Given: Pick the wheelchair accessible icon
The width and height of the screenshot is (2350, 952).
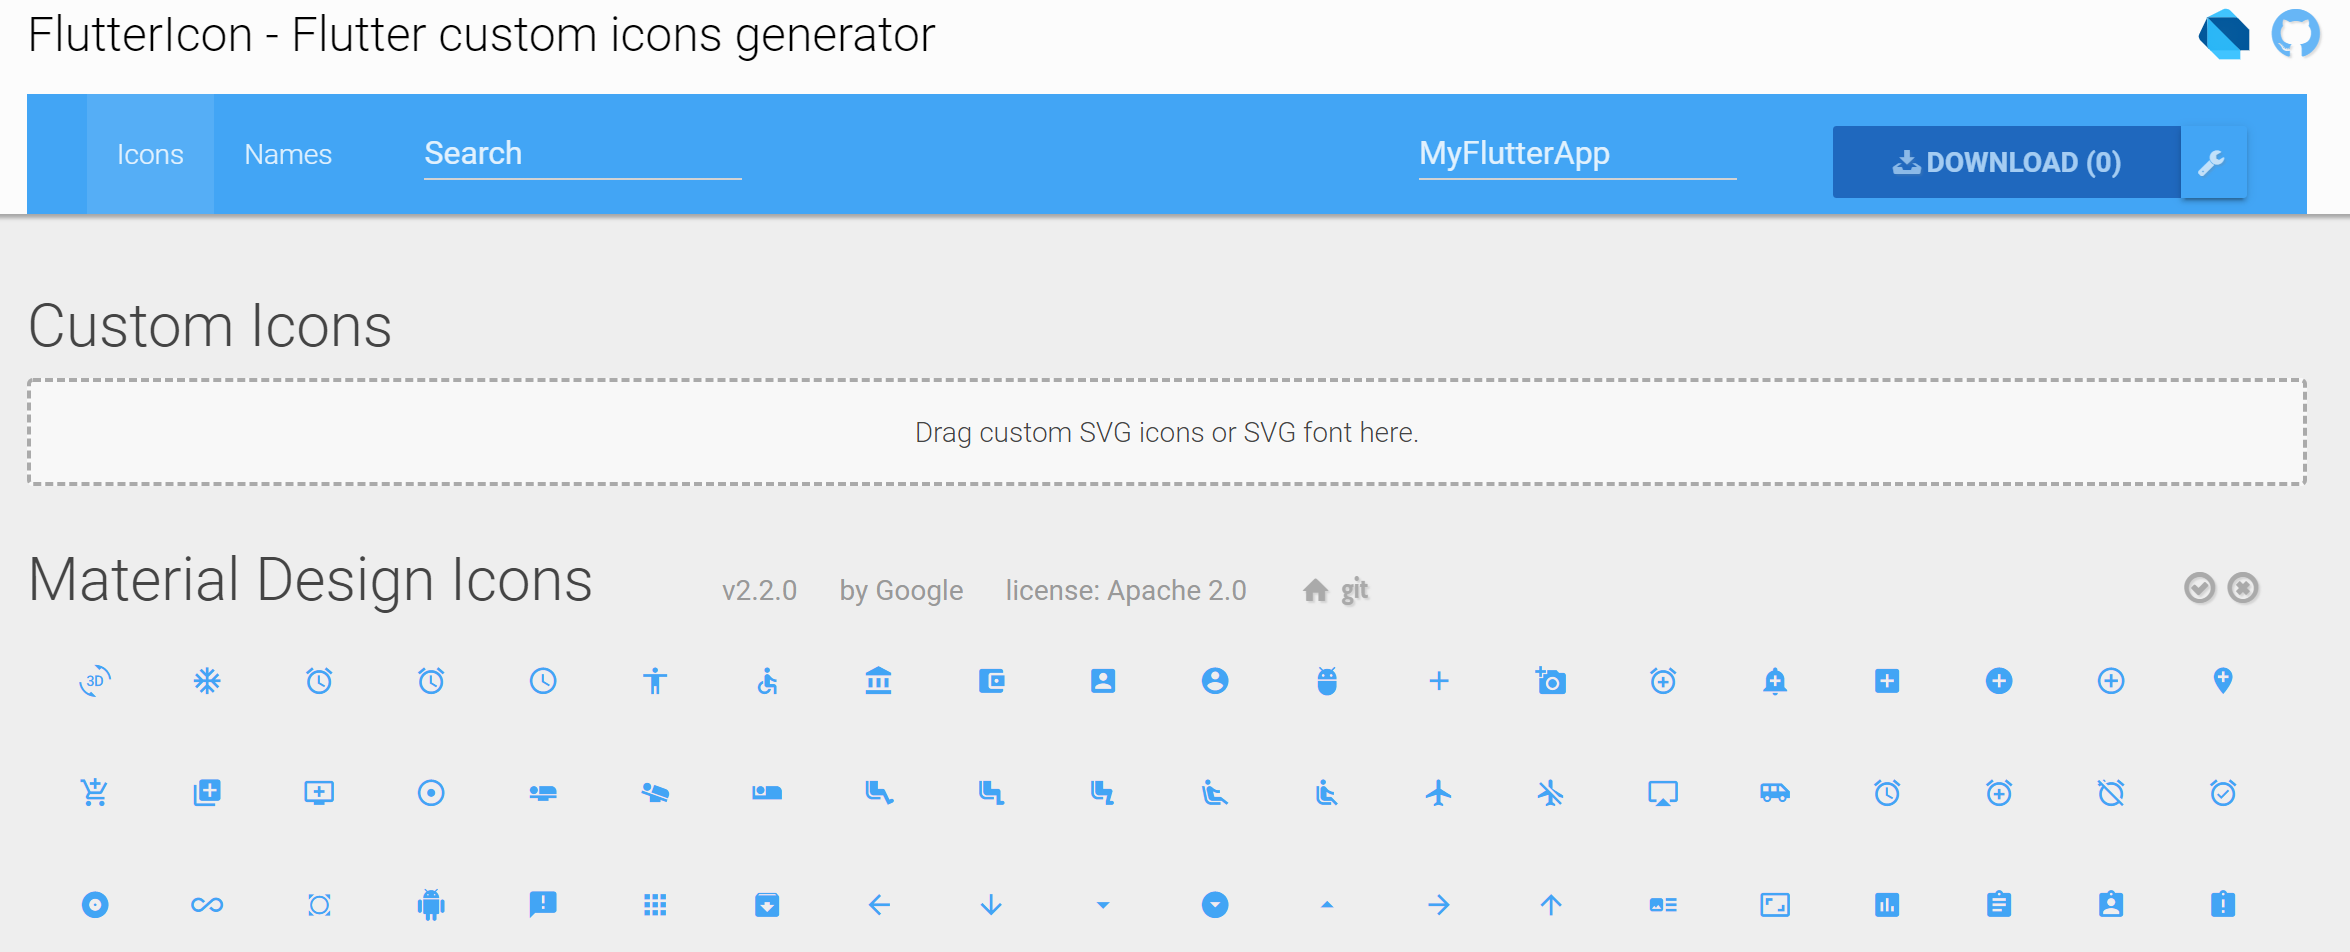Looking at the screenshot, I should [x=767, y=682].
